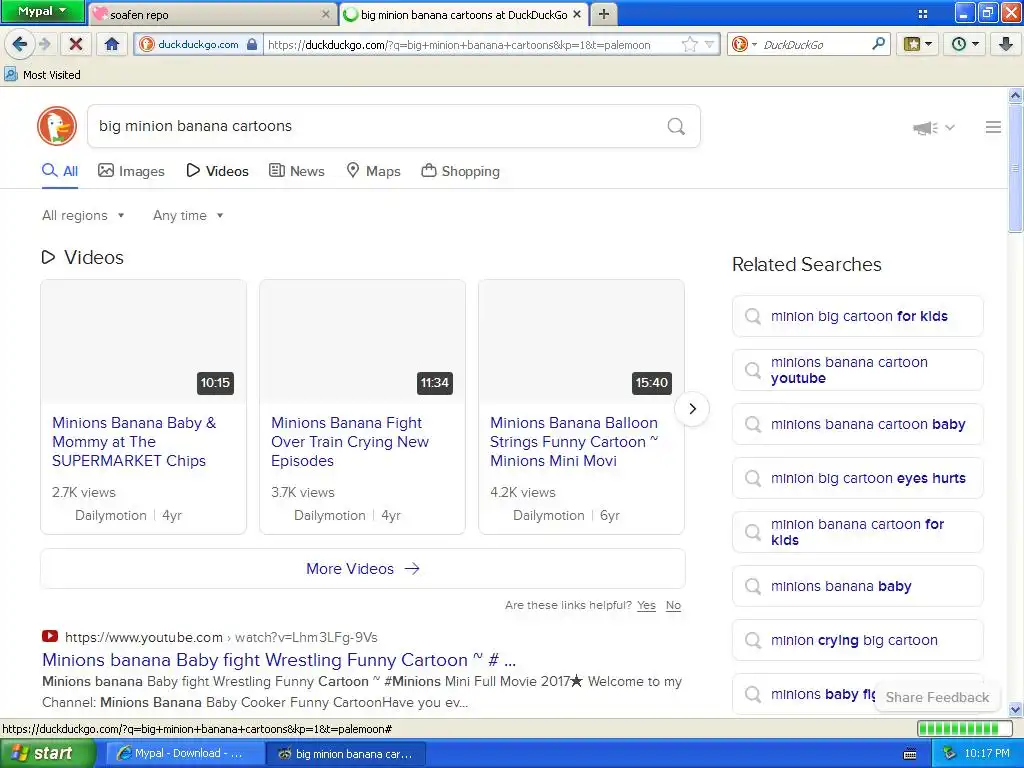Open Minions banana Baby fight Wrestling result
Viewport: 1024px width, 768px height.
pyautogui.click(x=279, y=660)
